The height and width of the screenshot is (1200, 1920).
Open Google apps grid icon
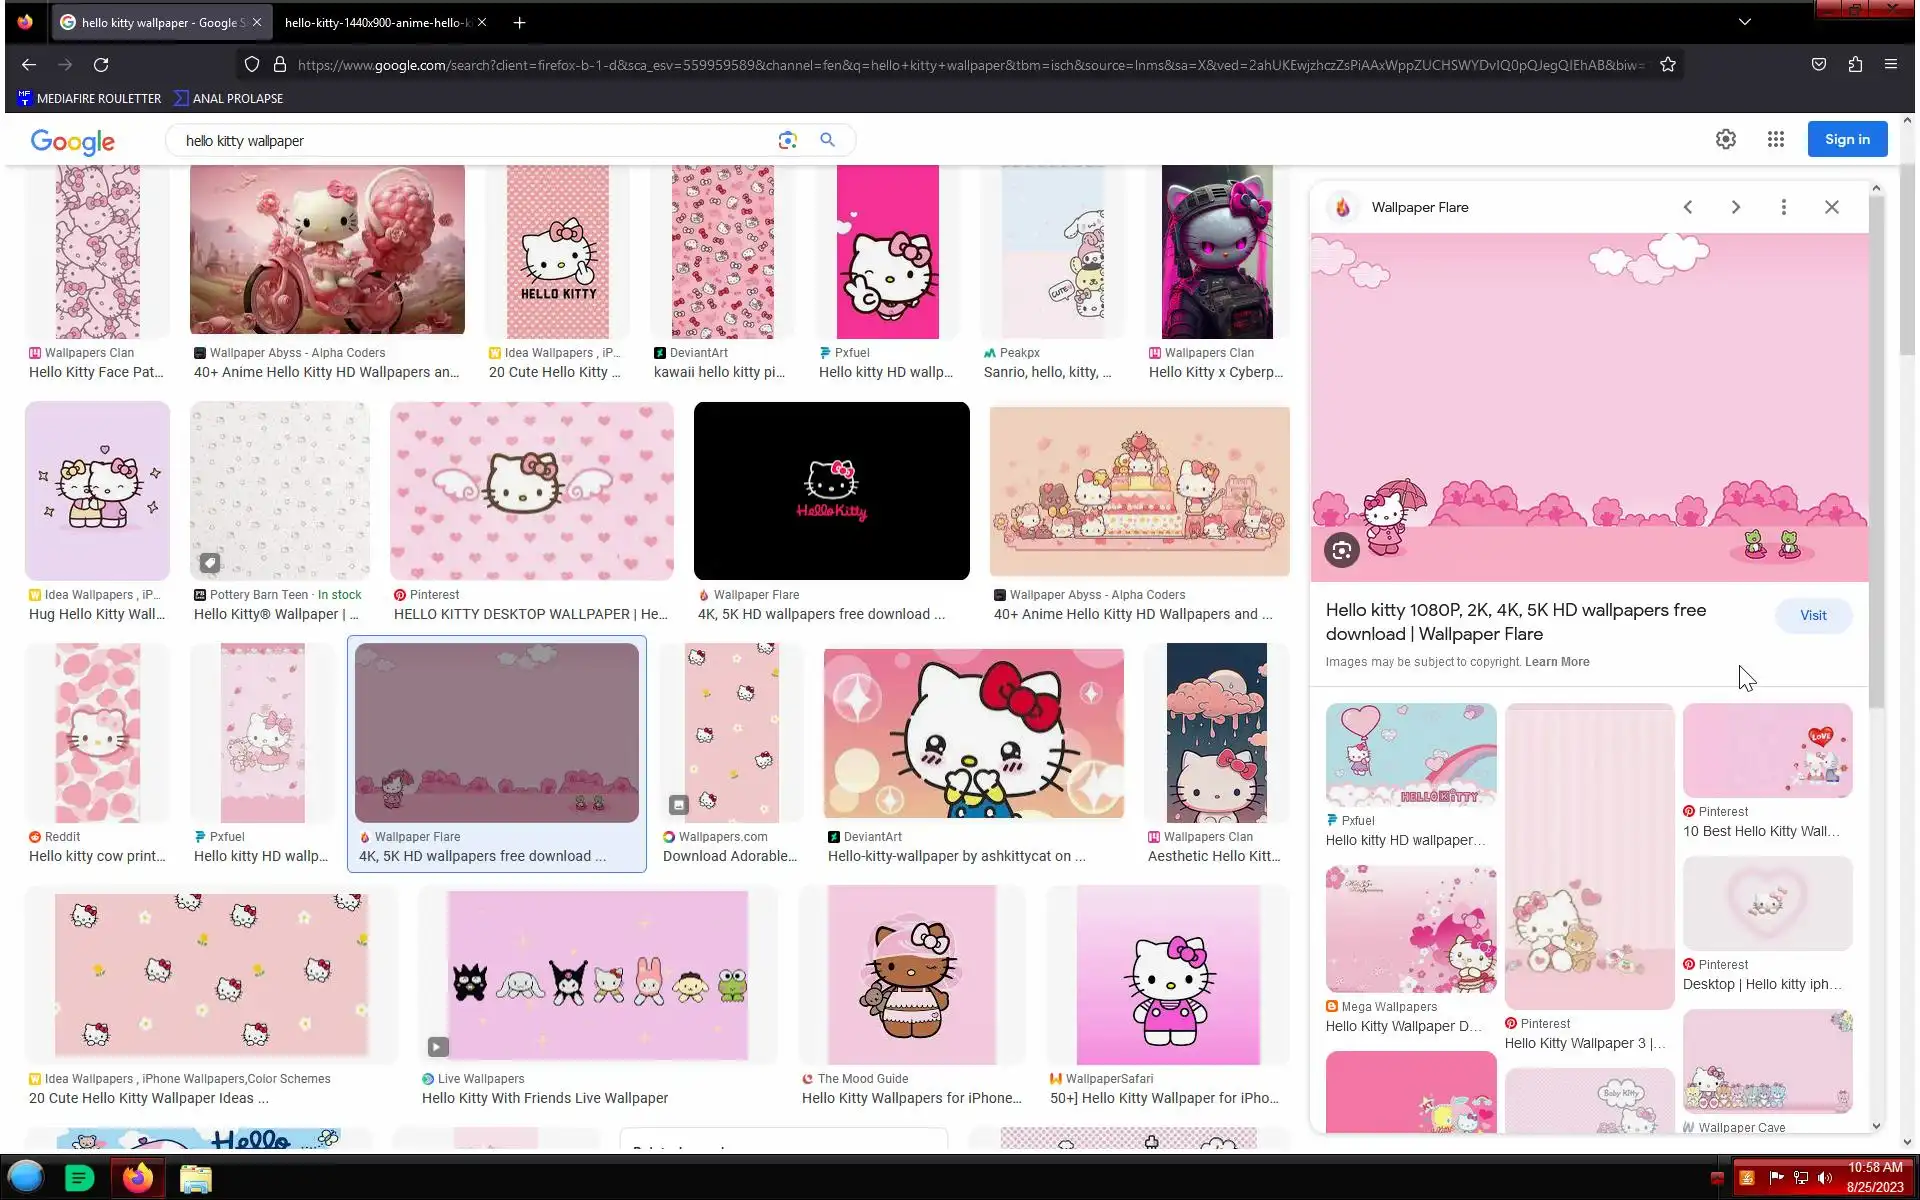[1775, 140]
